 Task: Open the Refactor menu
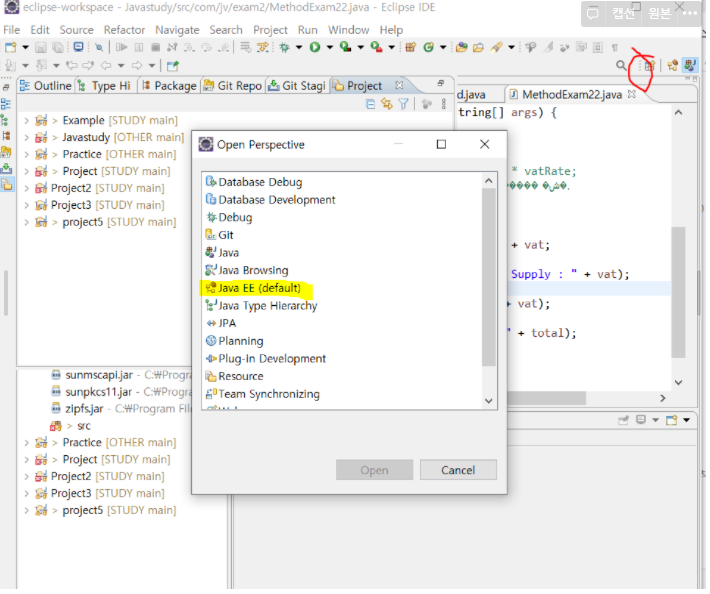[124, 30]
